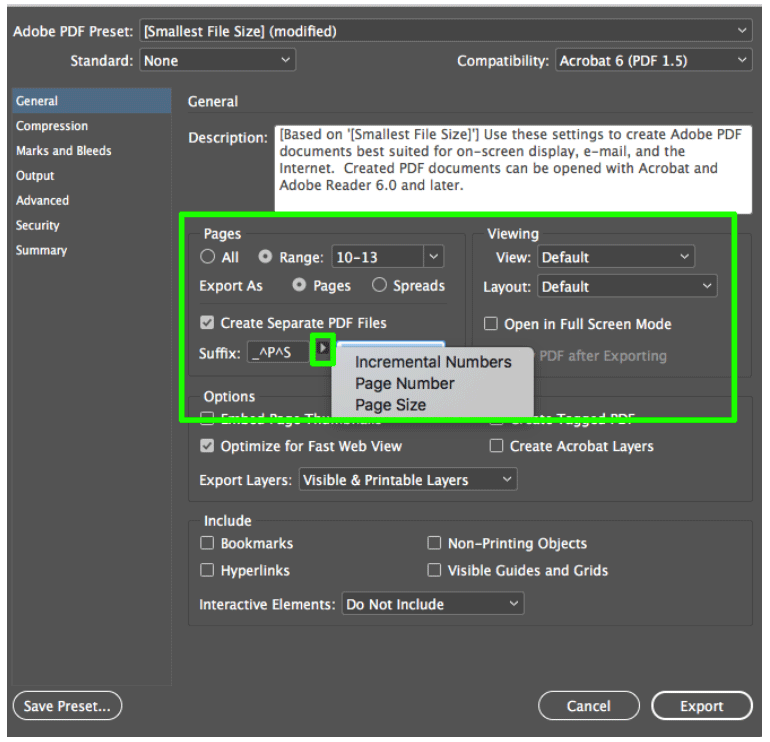Image resolution: width=770 pixels, height=742 pixels.
Task: Switch to the Summary category
Action: pos(92,250)
